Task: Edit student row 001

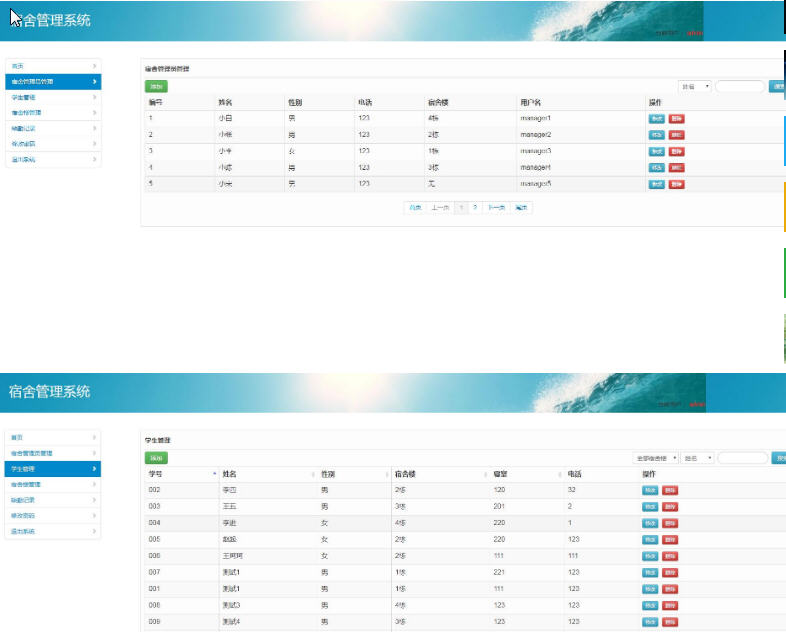Action: point(650,589)
